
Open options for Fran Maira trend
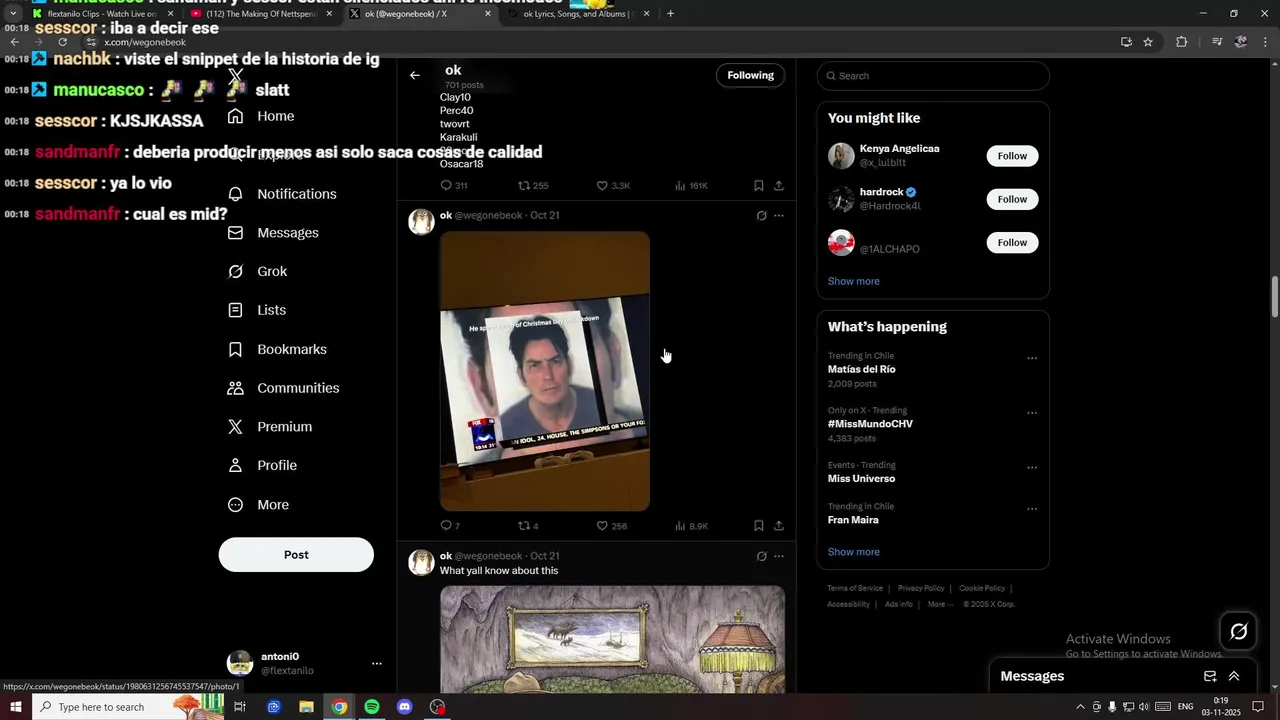[x=1032, y=509]
